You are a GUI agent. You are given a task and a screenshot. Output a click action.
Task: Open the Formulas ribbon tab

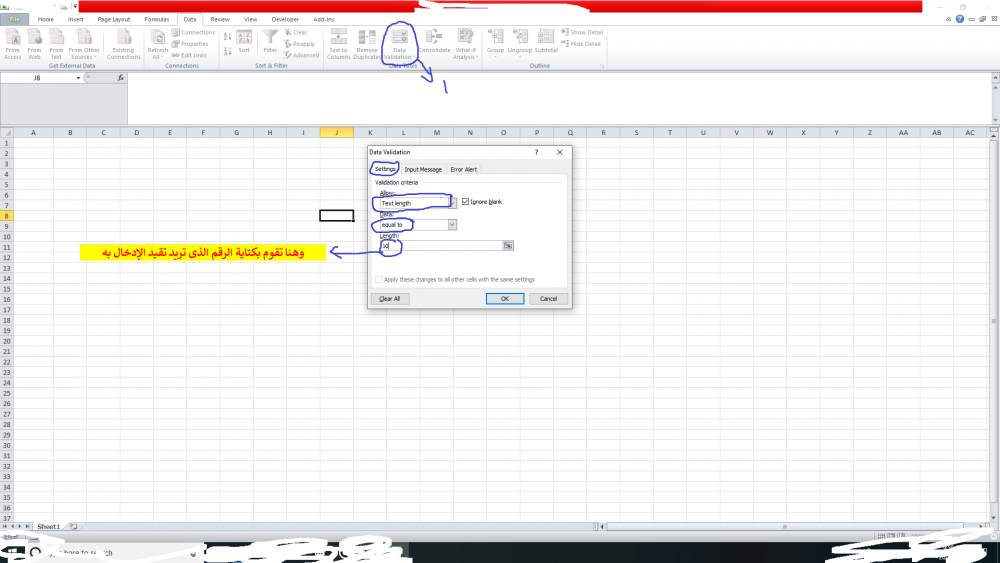coord(157,19)
